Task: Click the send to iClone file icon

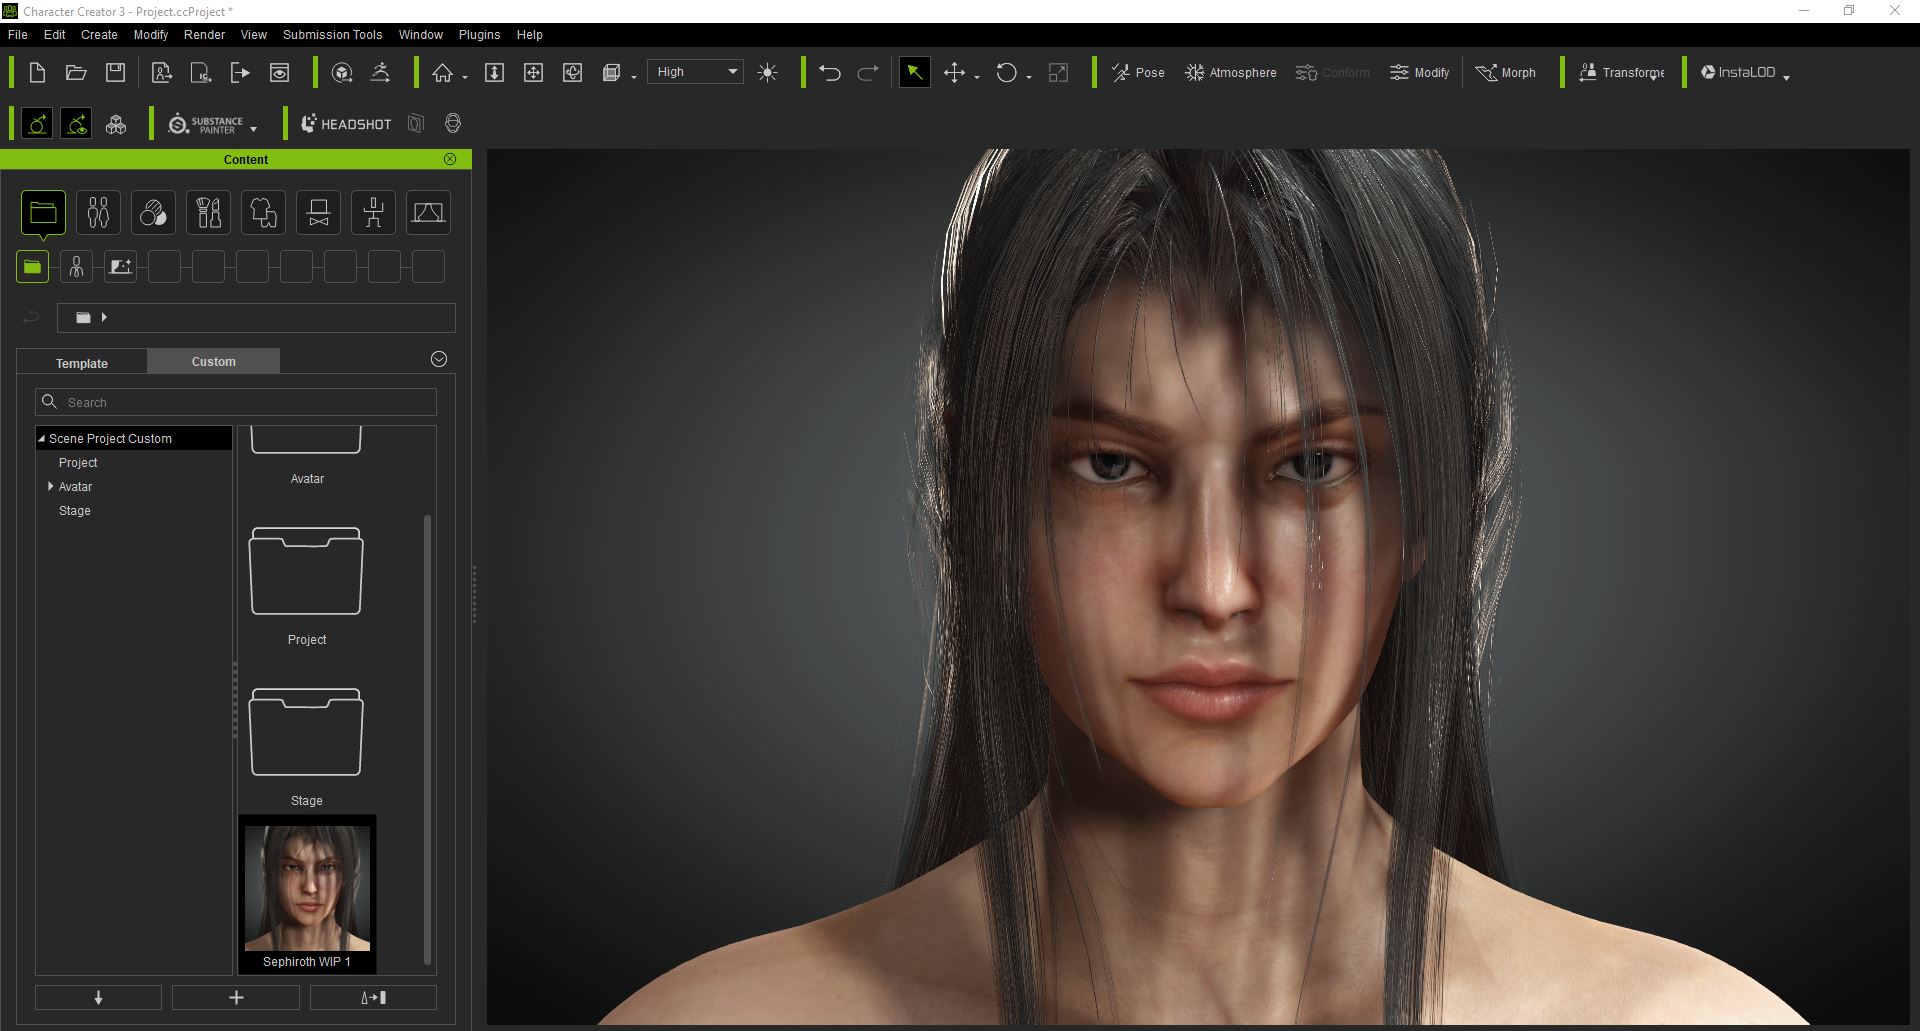Action: tap(201, 72)
